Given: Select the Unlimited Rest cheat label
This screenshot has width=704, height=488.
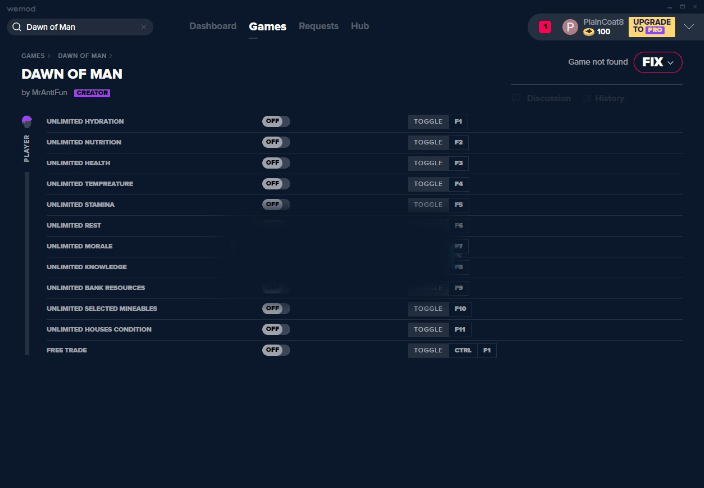Looking at the screenshot, I should tap(74, 225).
